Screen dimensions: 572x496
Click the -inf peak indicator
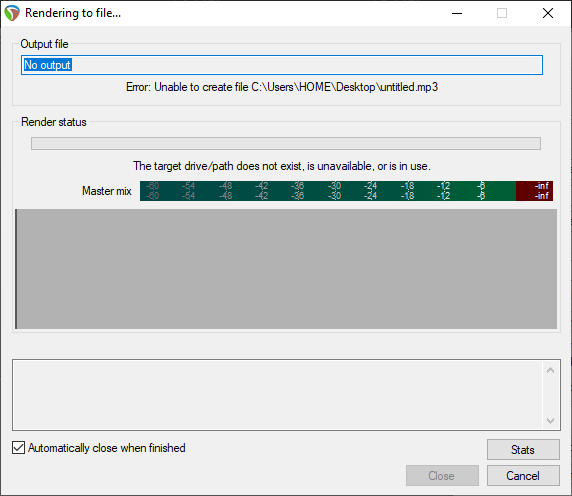tap(534, 191)
